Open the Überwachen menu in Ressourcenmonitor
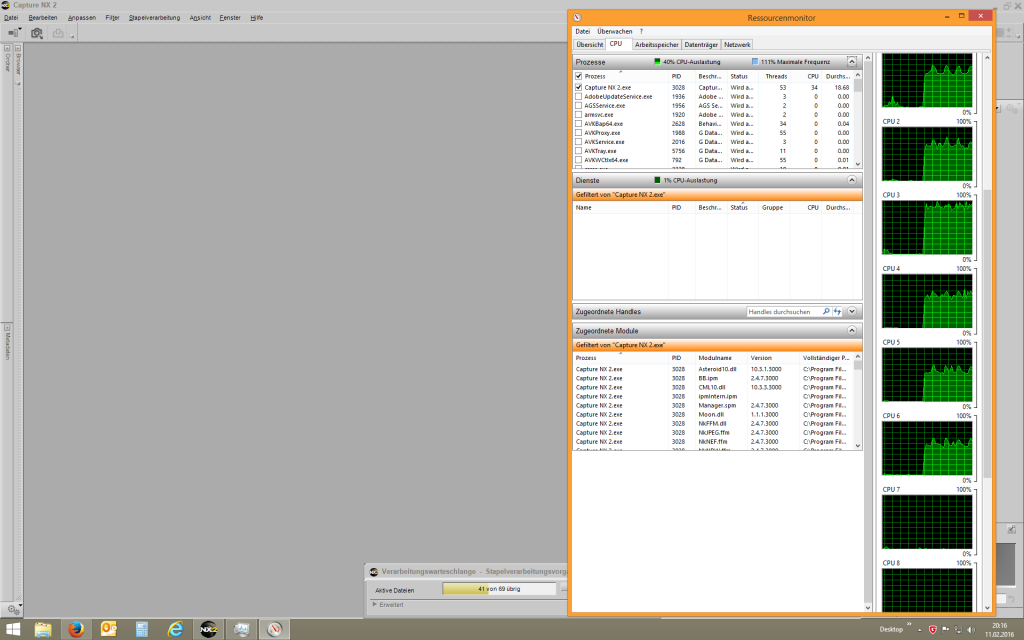The height and width of the screenshot is (640, 1024). point(615,31)
